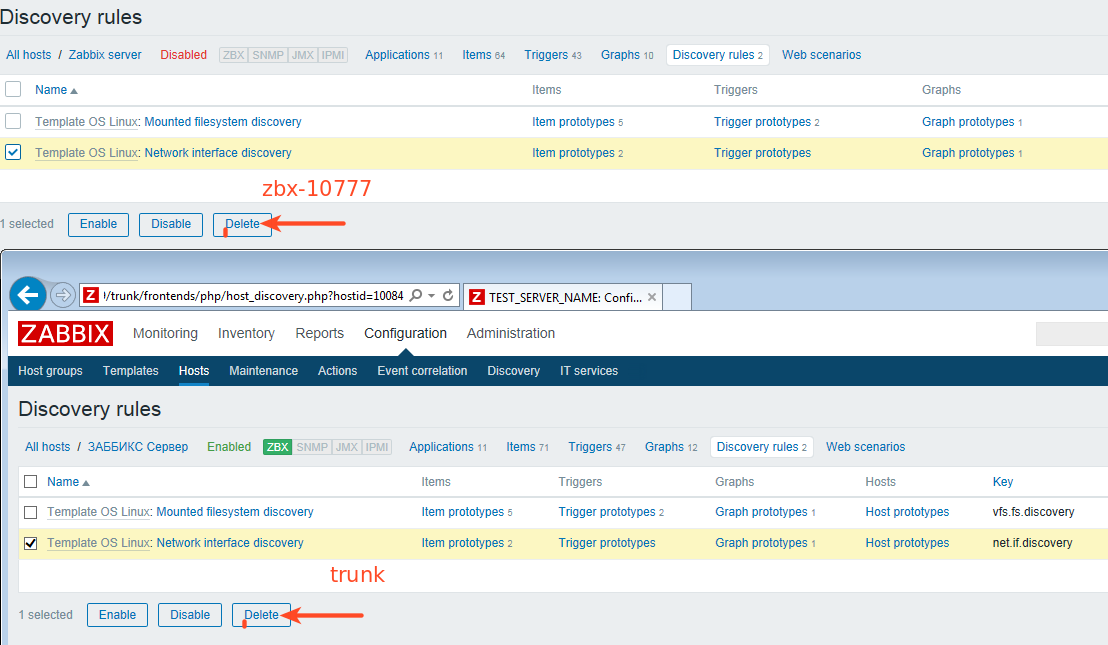Screen dimensions: 1108x645
Task: Open the Inventory menu
Action: pyautogui.click(x=246, y=333)
